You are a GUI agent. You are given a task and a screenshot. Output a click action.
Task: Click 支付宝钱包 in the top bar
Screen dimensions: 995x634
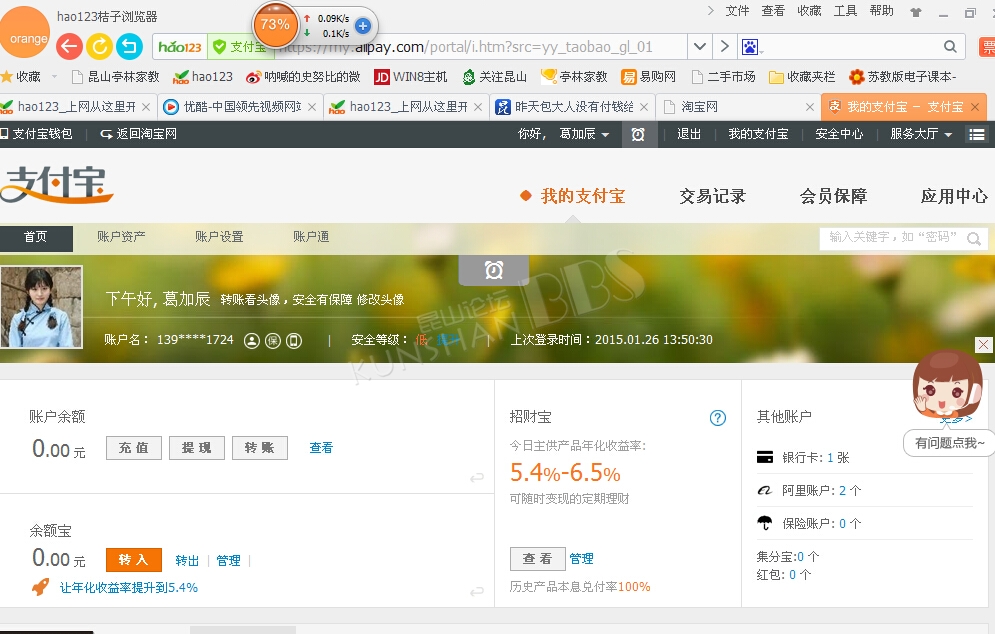[36, 134]
